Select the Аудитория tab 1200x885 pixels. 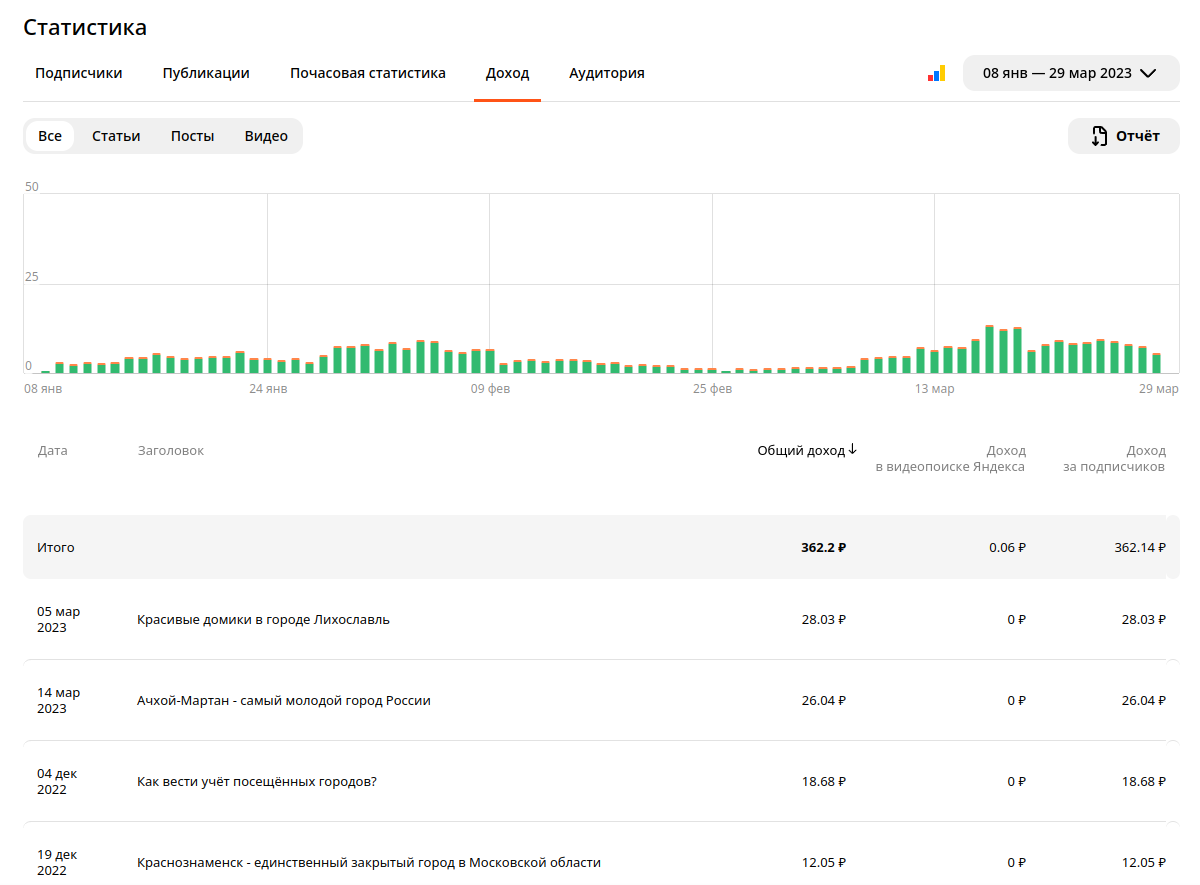607,73
